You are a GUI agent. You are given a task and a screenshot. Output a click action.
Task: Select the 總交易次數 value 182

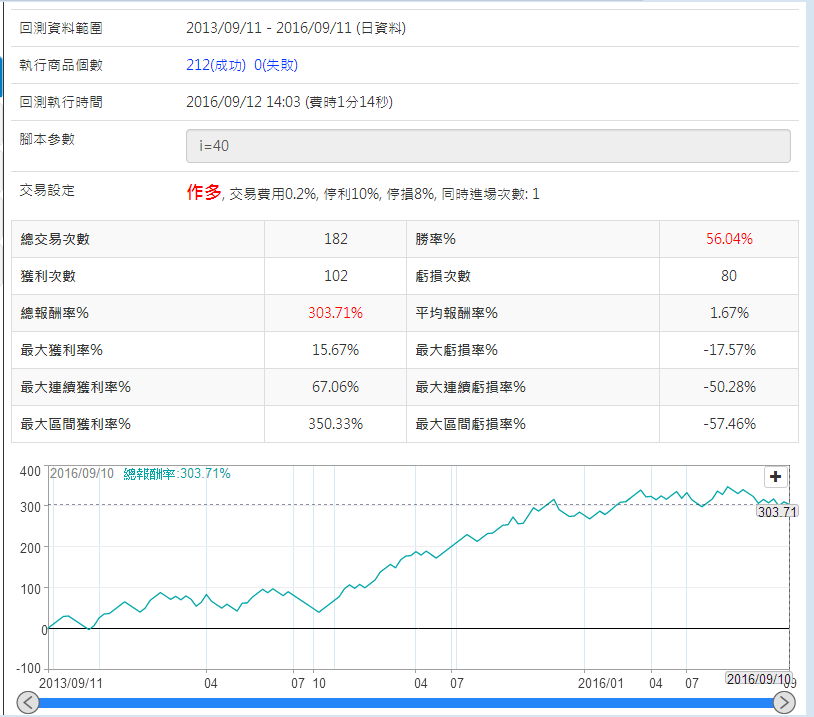(336, 239)
